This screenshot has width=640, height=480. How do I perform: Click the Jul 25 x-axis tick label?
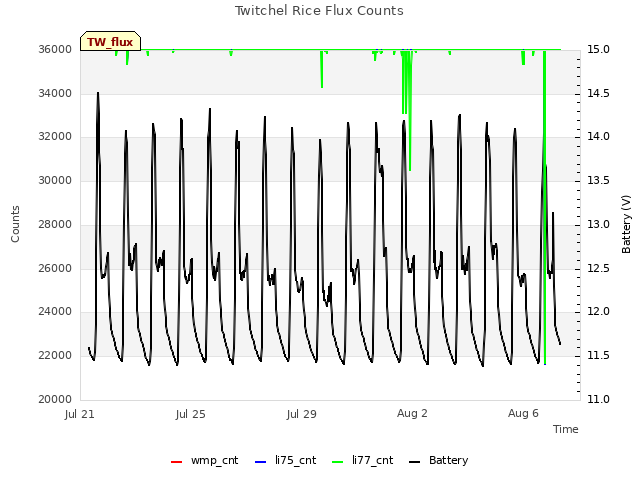coord(191,414)
